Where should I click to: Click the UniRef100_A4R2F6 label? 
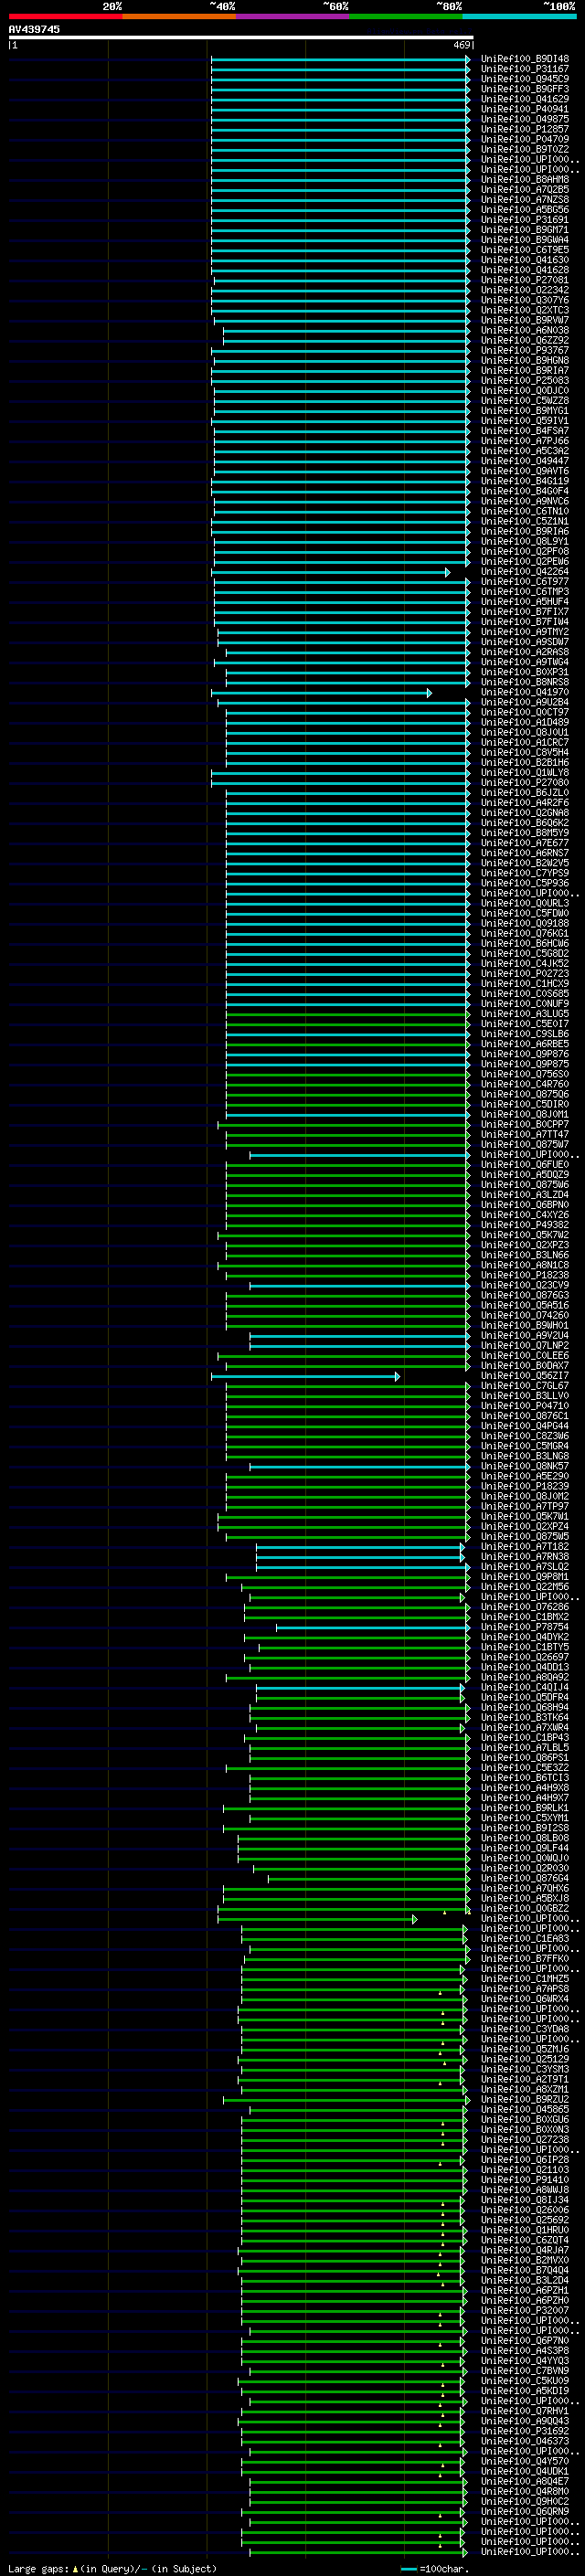pyautogui.click(x=525, y=803)
